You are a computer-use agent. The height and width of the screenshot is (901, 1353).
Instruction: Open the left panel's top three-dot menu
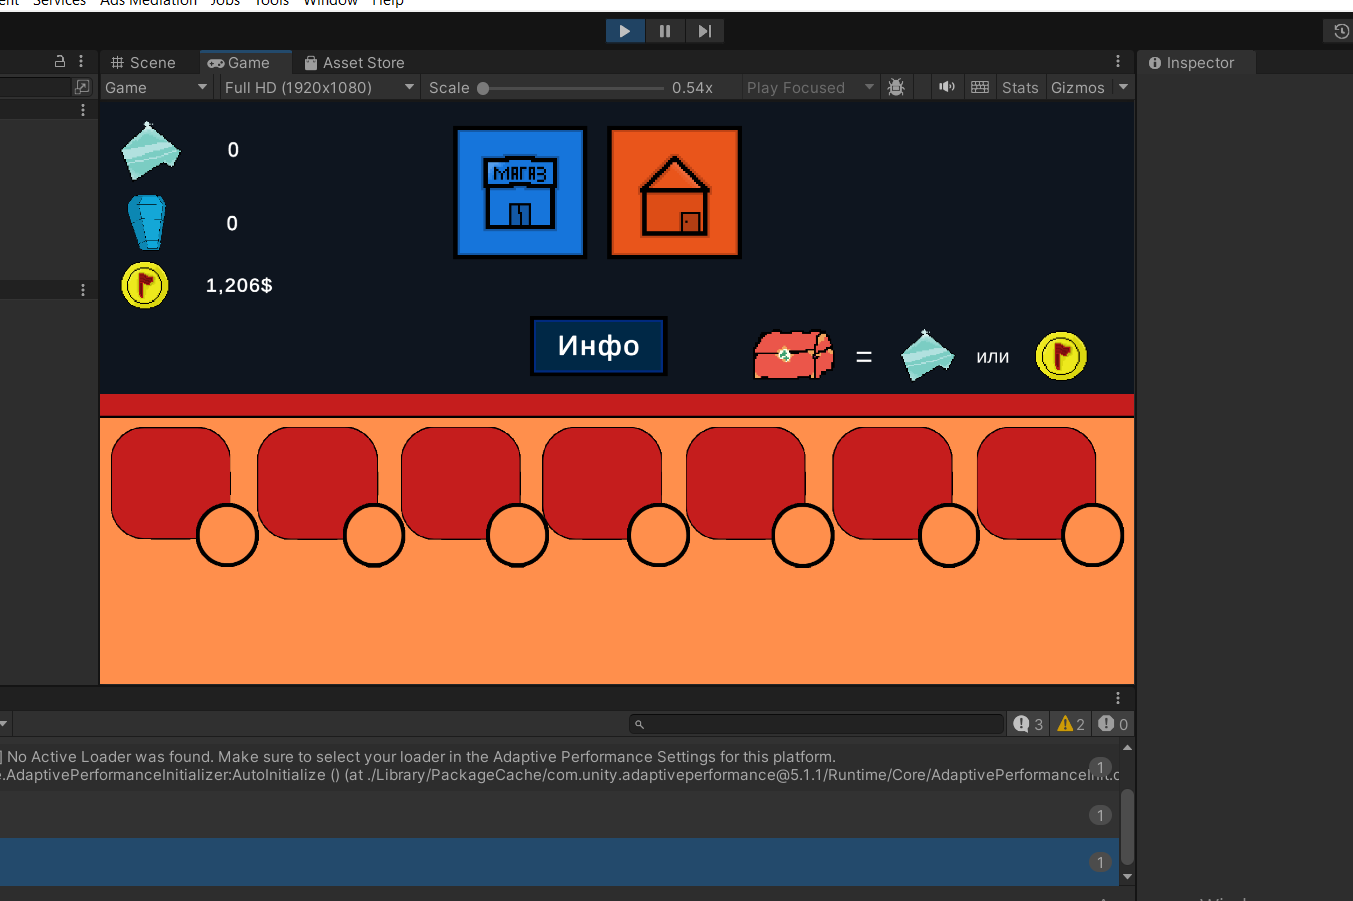point(81,62)
